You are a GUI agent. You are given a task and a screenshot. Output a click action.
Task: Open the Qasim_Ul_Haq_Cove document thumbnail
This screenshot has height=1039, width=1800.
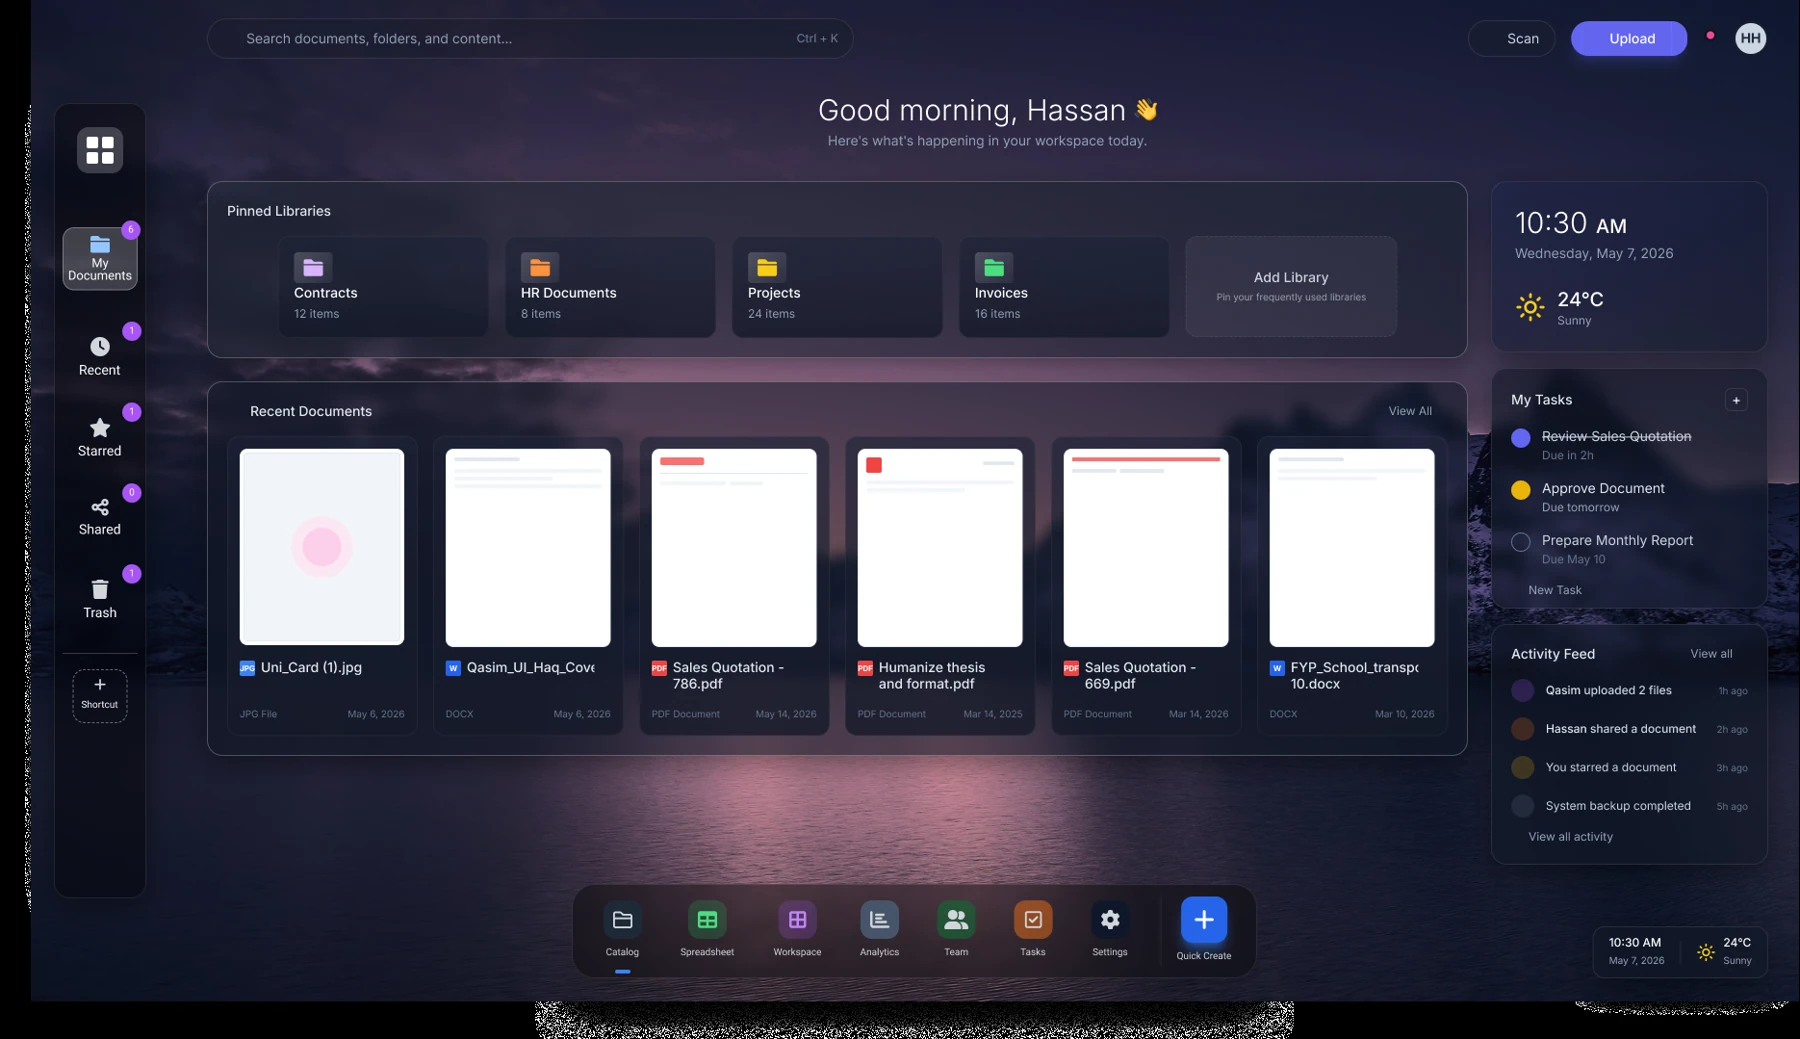pyautogui.click(x=528, y=547)
